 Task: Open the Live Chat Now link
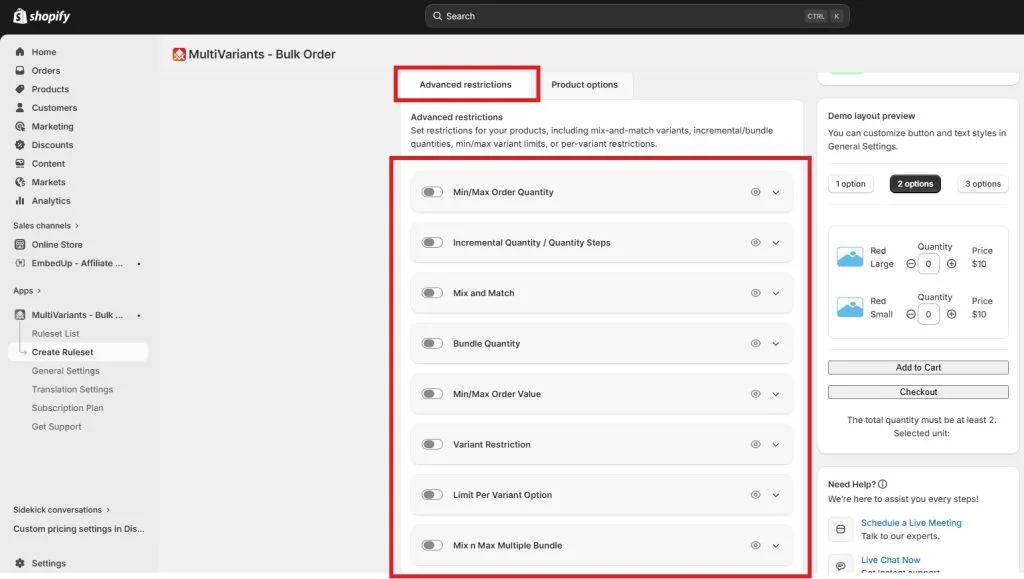pos(890,560)
